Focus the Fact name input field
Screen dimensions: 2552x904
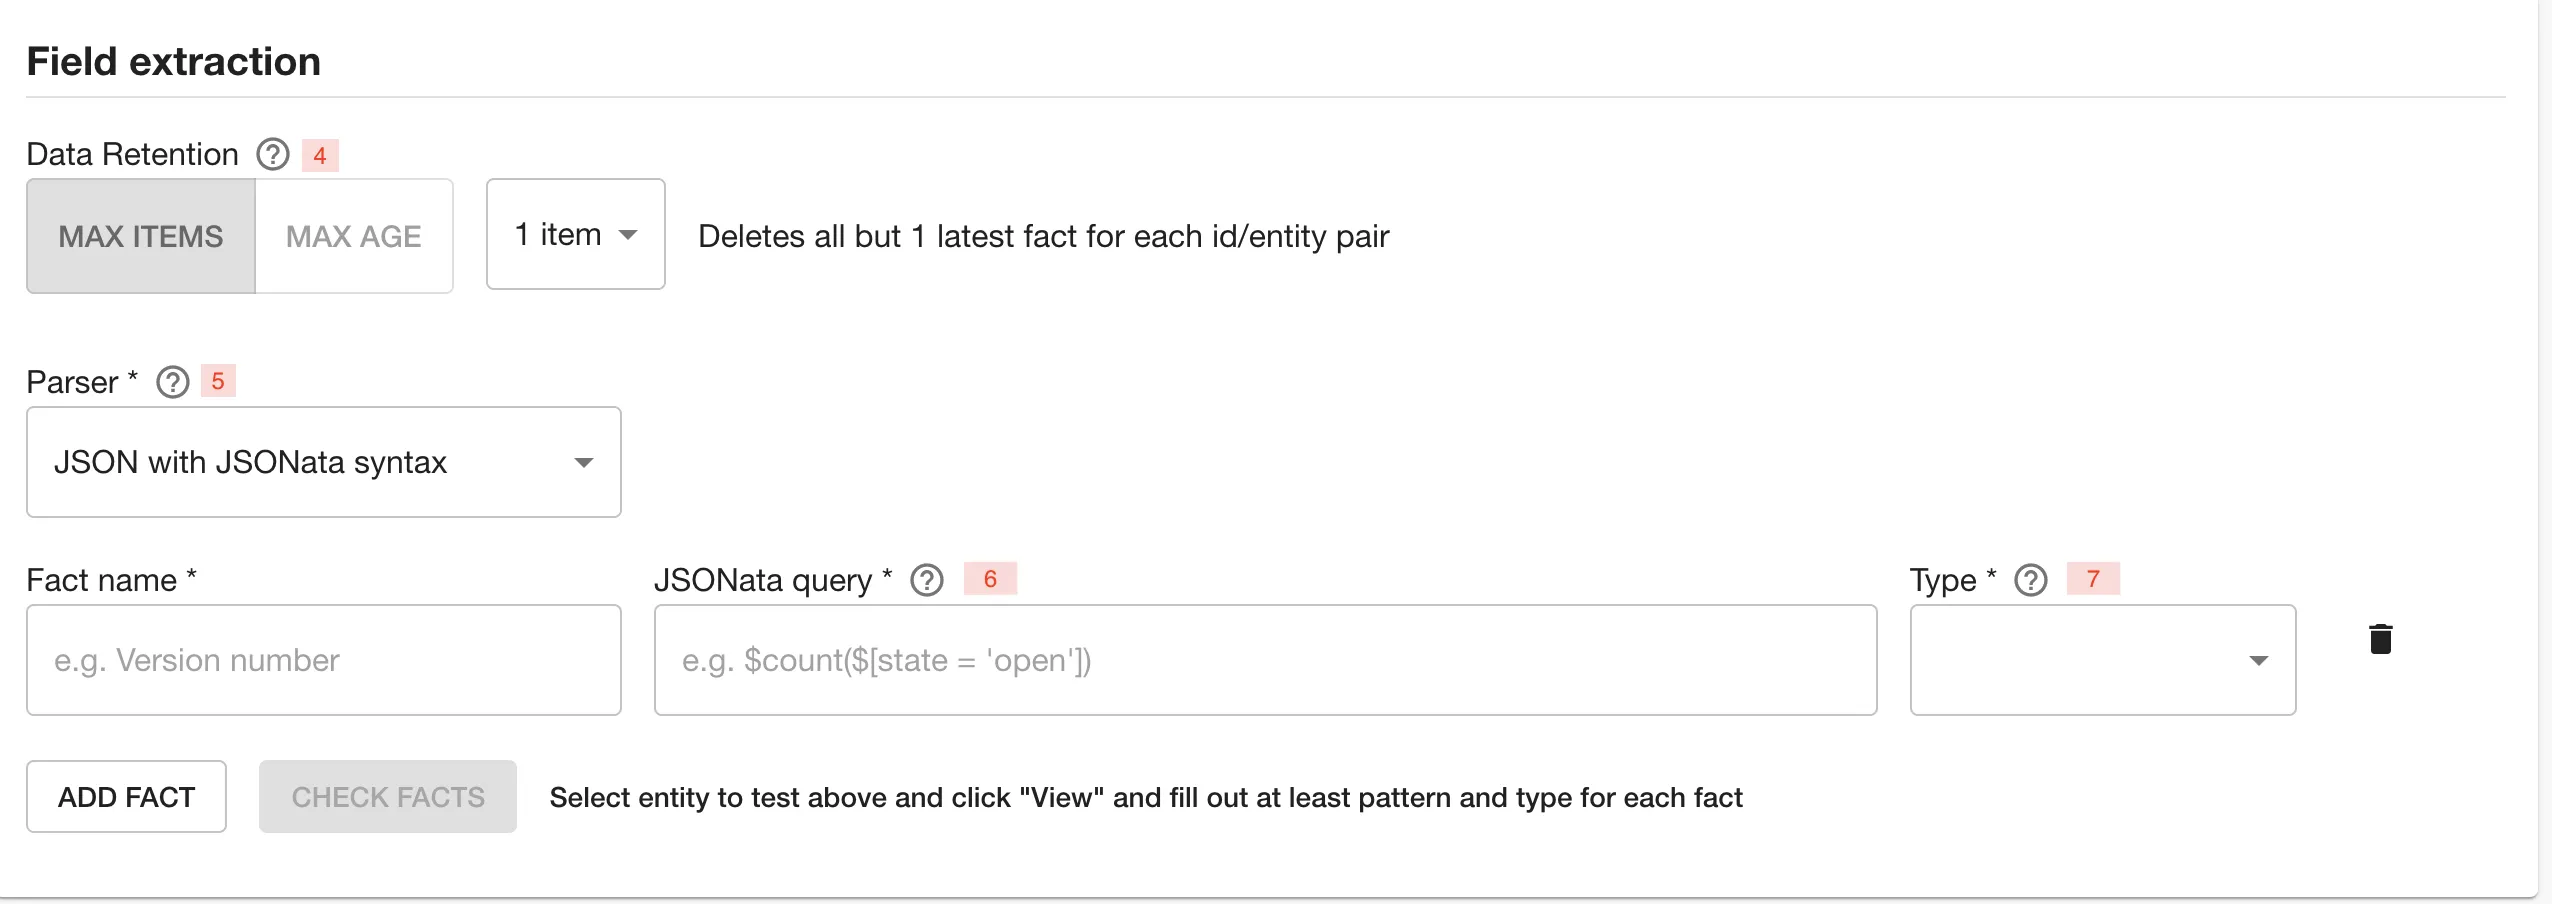point(323,660)
